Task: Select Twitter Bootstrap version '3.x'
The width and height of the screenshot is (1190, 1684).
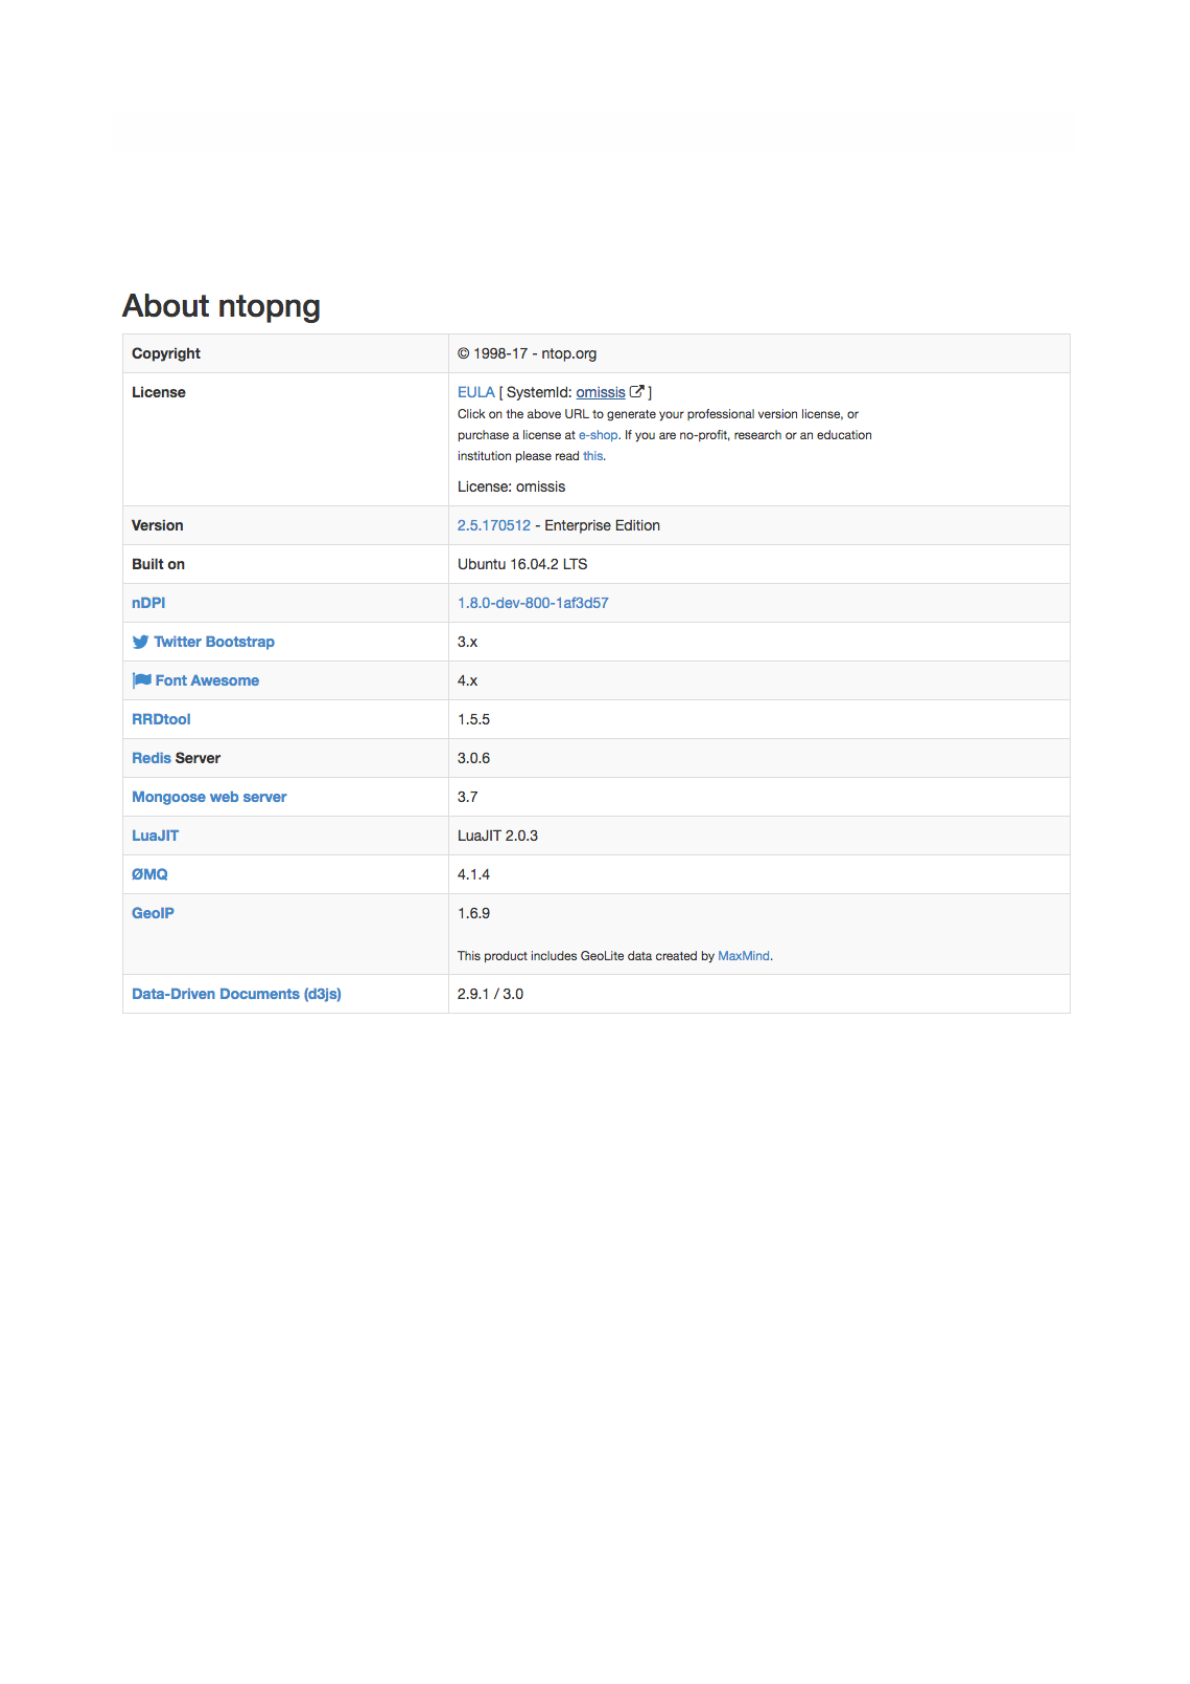Action: point(467,642)
